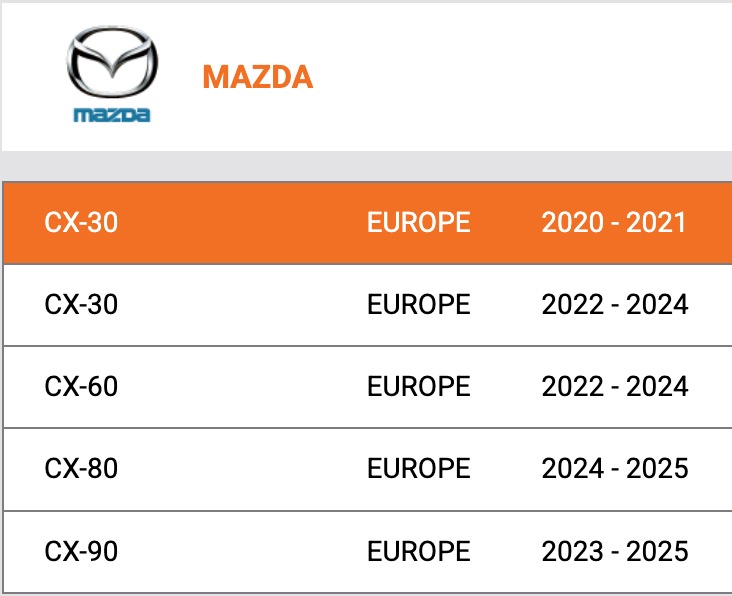
Task: Pick the CX-80 model name
Action: [81, 468]
